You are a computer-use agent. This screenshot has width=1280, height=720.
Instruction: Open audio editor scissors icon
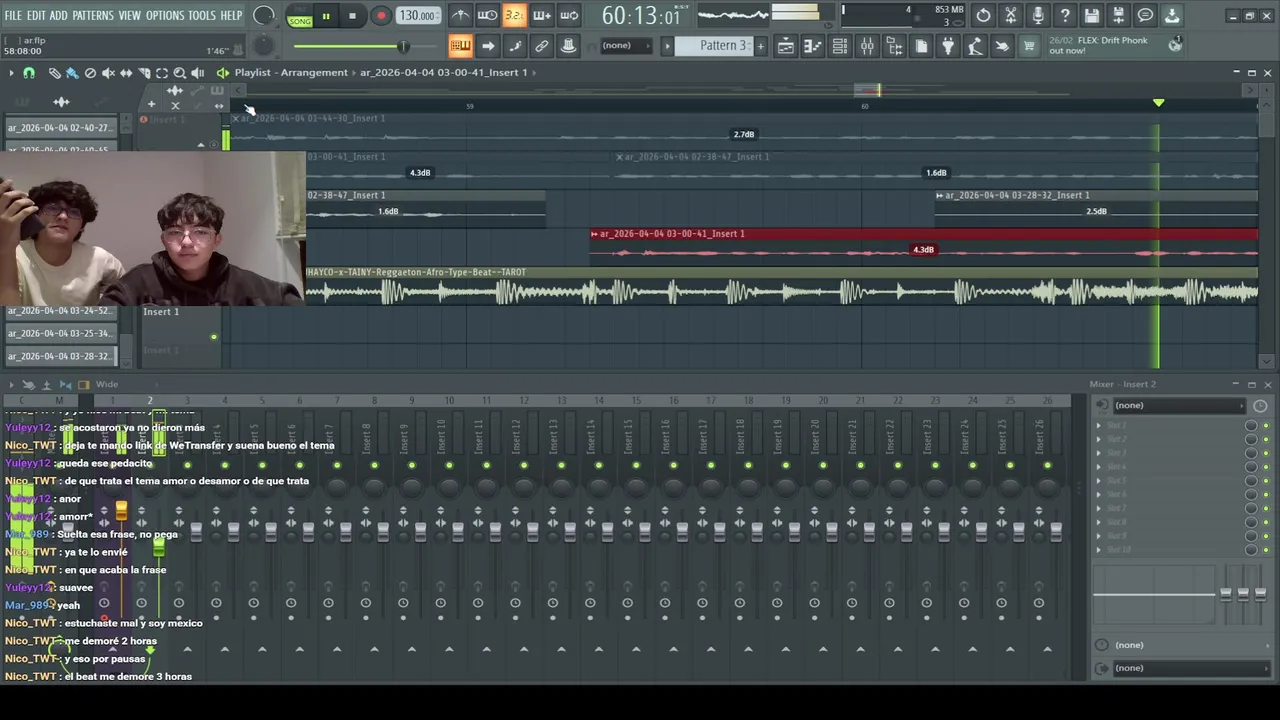click(1011, 15)
